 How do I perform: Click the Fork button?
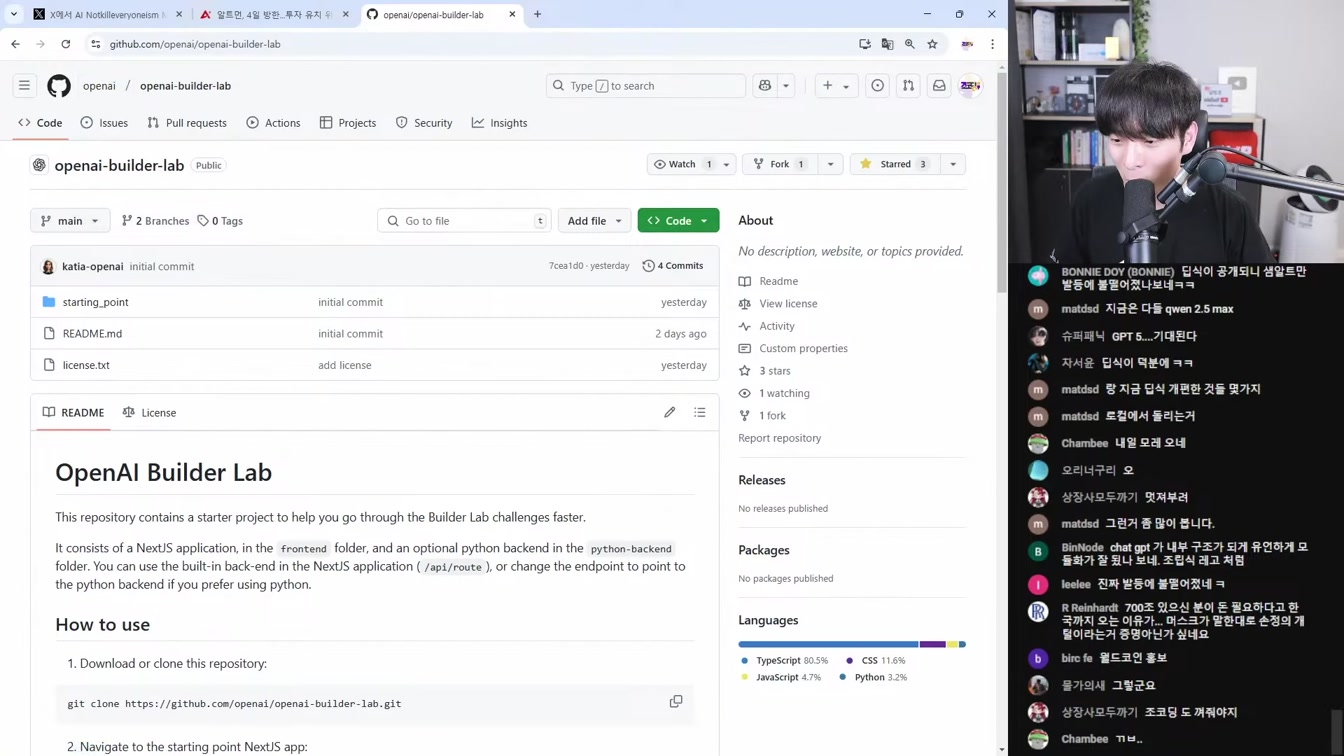tap(778, 164)
